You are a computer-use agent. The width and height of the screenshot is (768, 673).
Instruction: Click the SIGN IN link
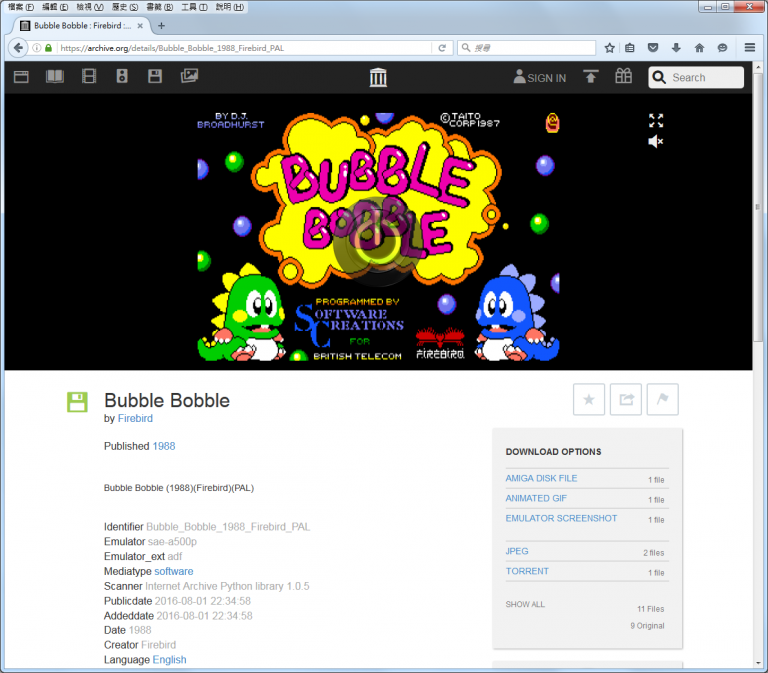click(x=540, y=77)
